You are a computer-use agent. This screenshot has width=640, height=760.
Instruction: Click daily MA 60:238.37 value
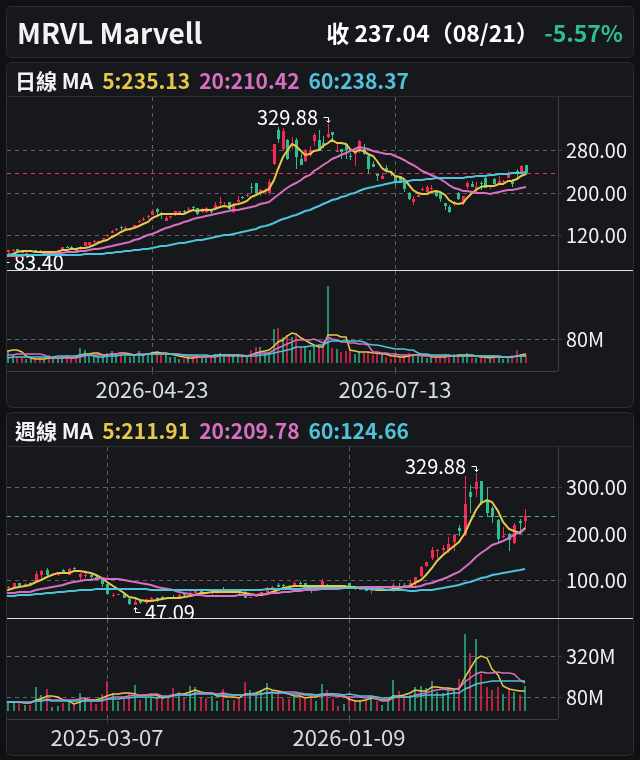point(359,81)
